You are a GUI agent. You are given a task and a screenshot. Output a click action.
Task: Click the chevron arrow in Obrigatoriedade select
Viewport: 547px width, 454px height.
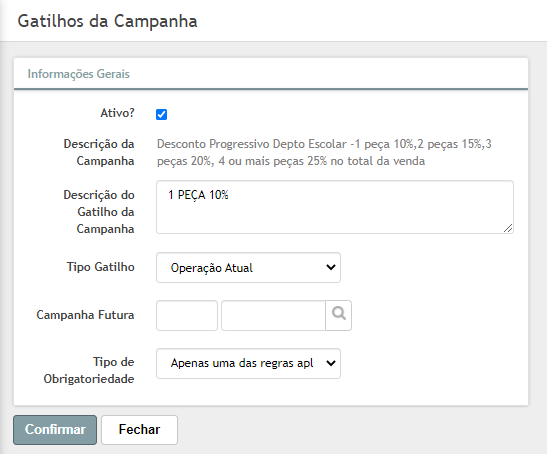tap(331, 363)
